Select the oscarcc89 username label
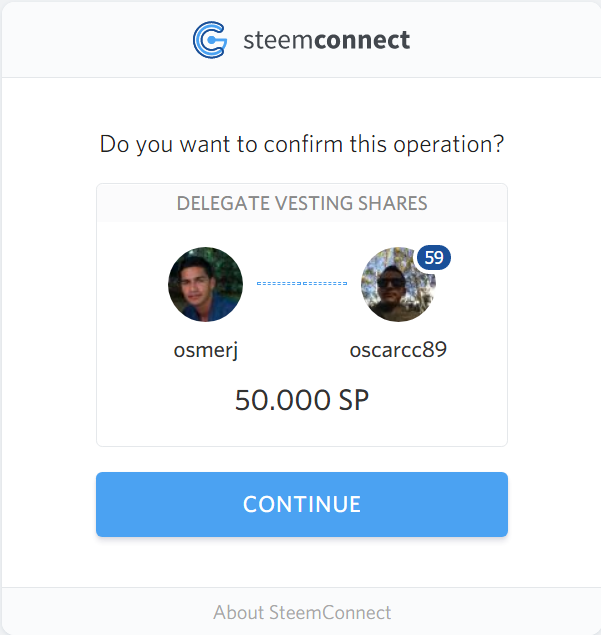 pyautogui.click(x=398, y=350)
